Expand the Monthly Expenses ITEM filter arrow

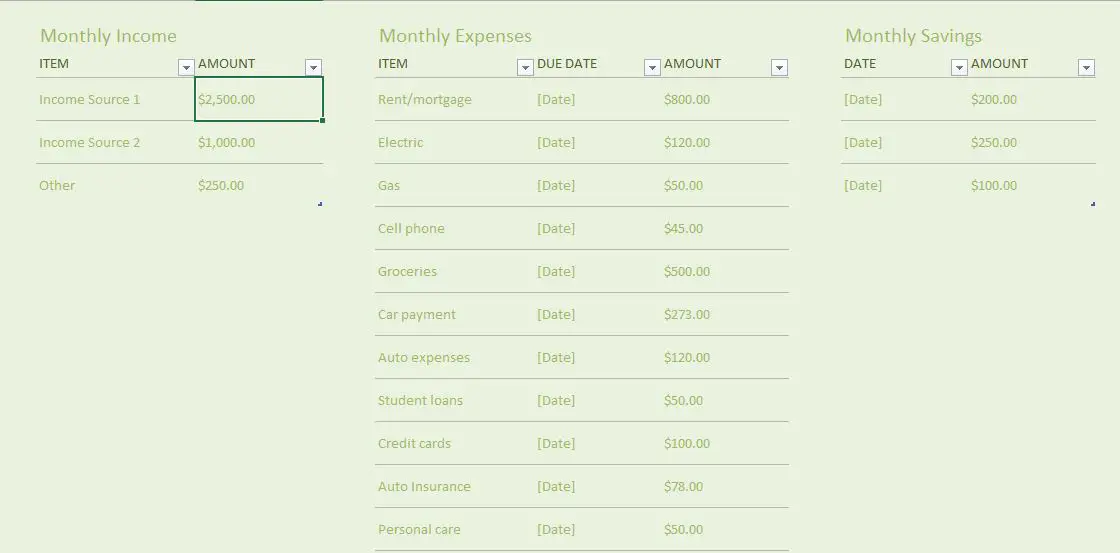525,67
